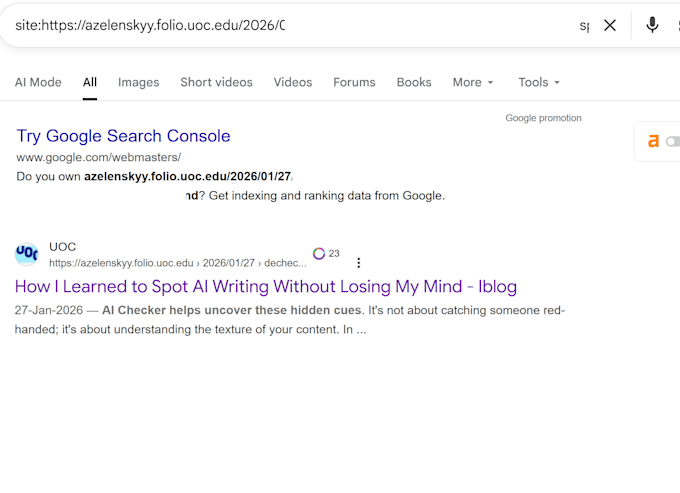Click the bold azelenskyy.folio.uoc.edu/2026/01/27 text
Screen dimensions: 680x493
point(188,176)
